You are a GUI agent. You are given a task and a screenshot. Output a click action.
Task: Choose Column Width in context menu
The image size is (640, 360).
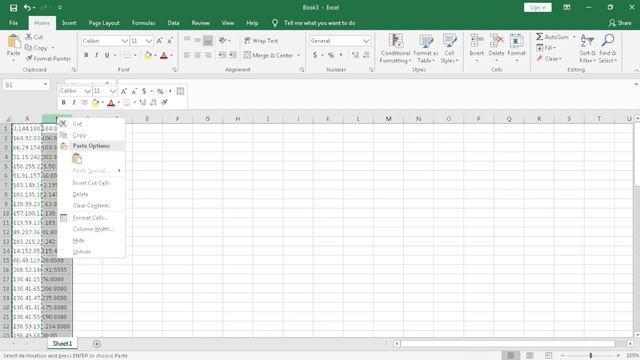click(91, 229)
